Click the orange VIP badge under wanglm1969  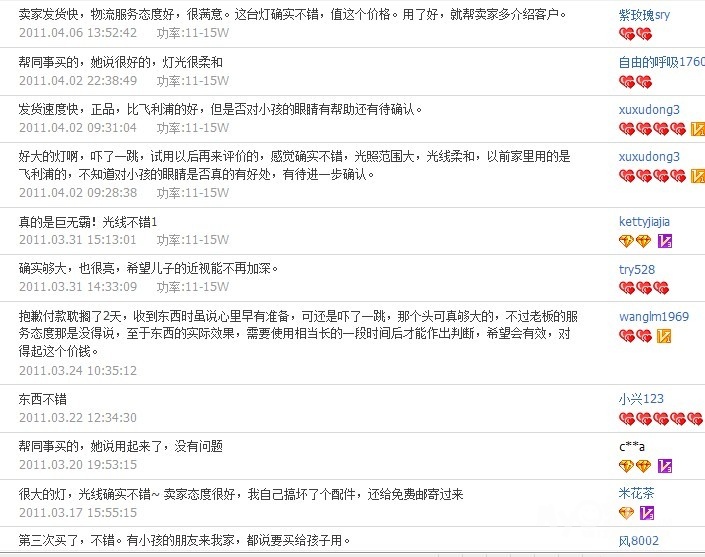664,336
